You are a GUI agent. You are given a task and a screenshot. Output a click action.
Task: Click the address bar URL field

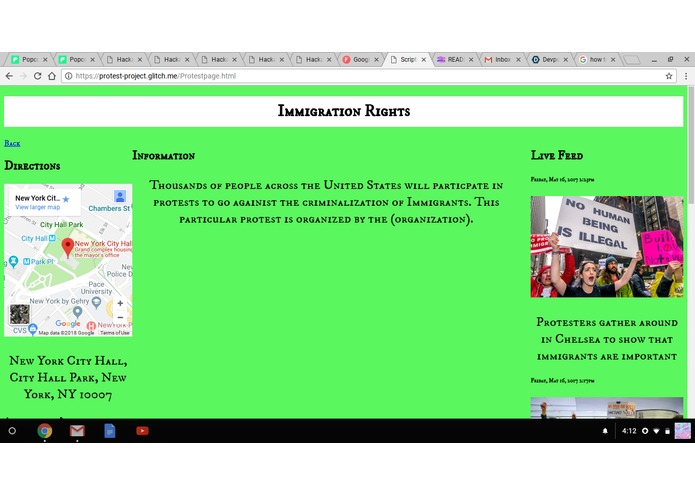(368, 76)
